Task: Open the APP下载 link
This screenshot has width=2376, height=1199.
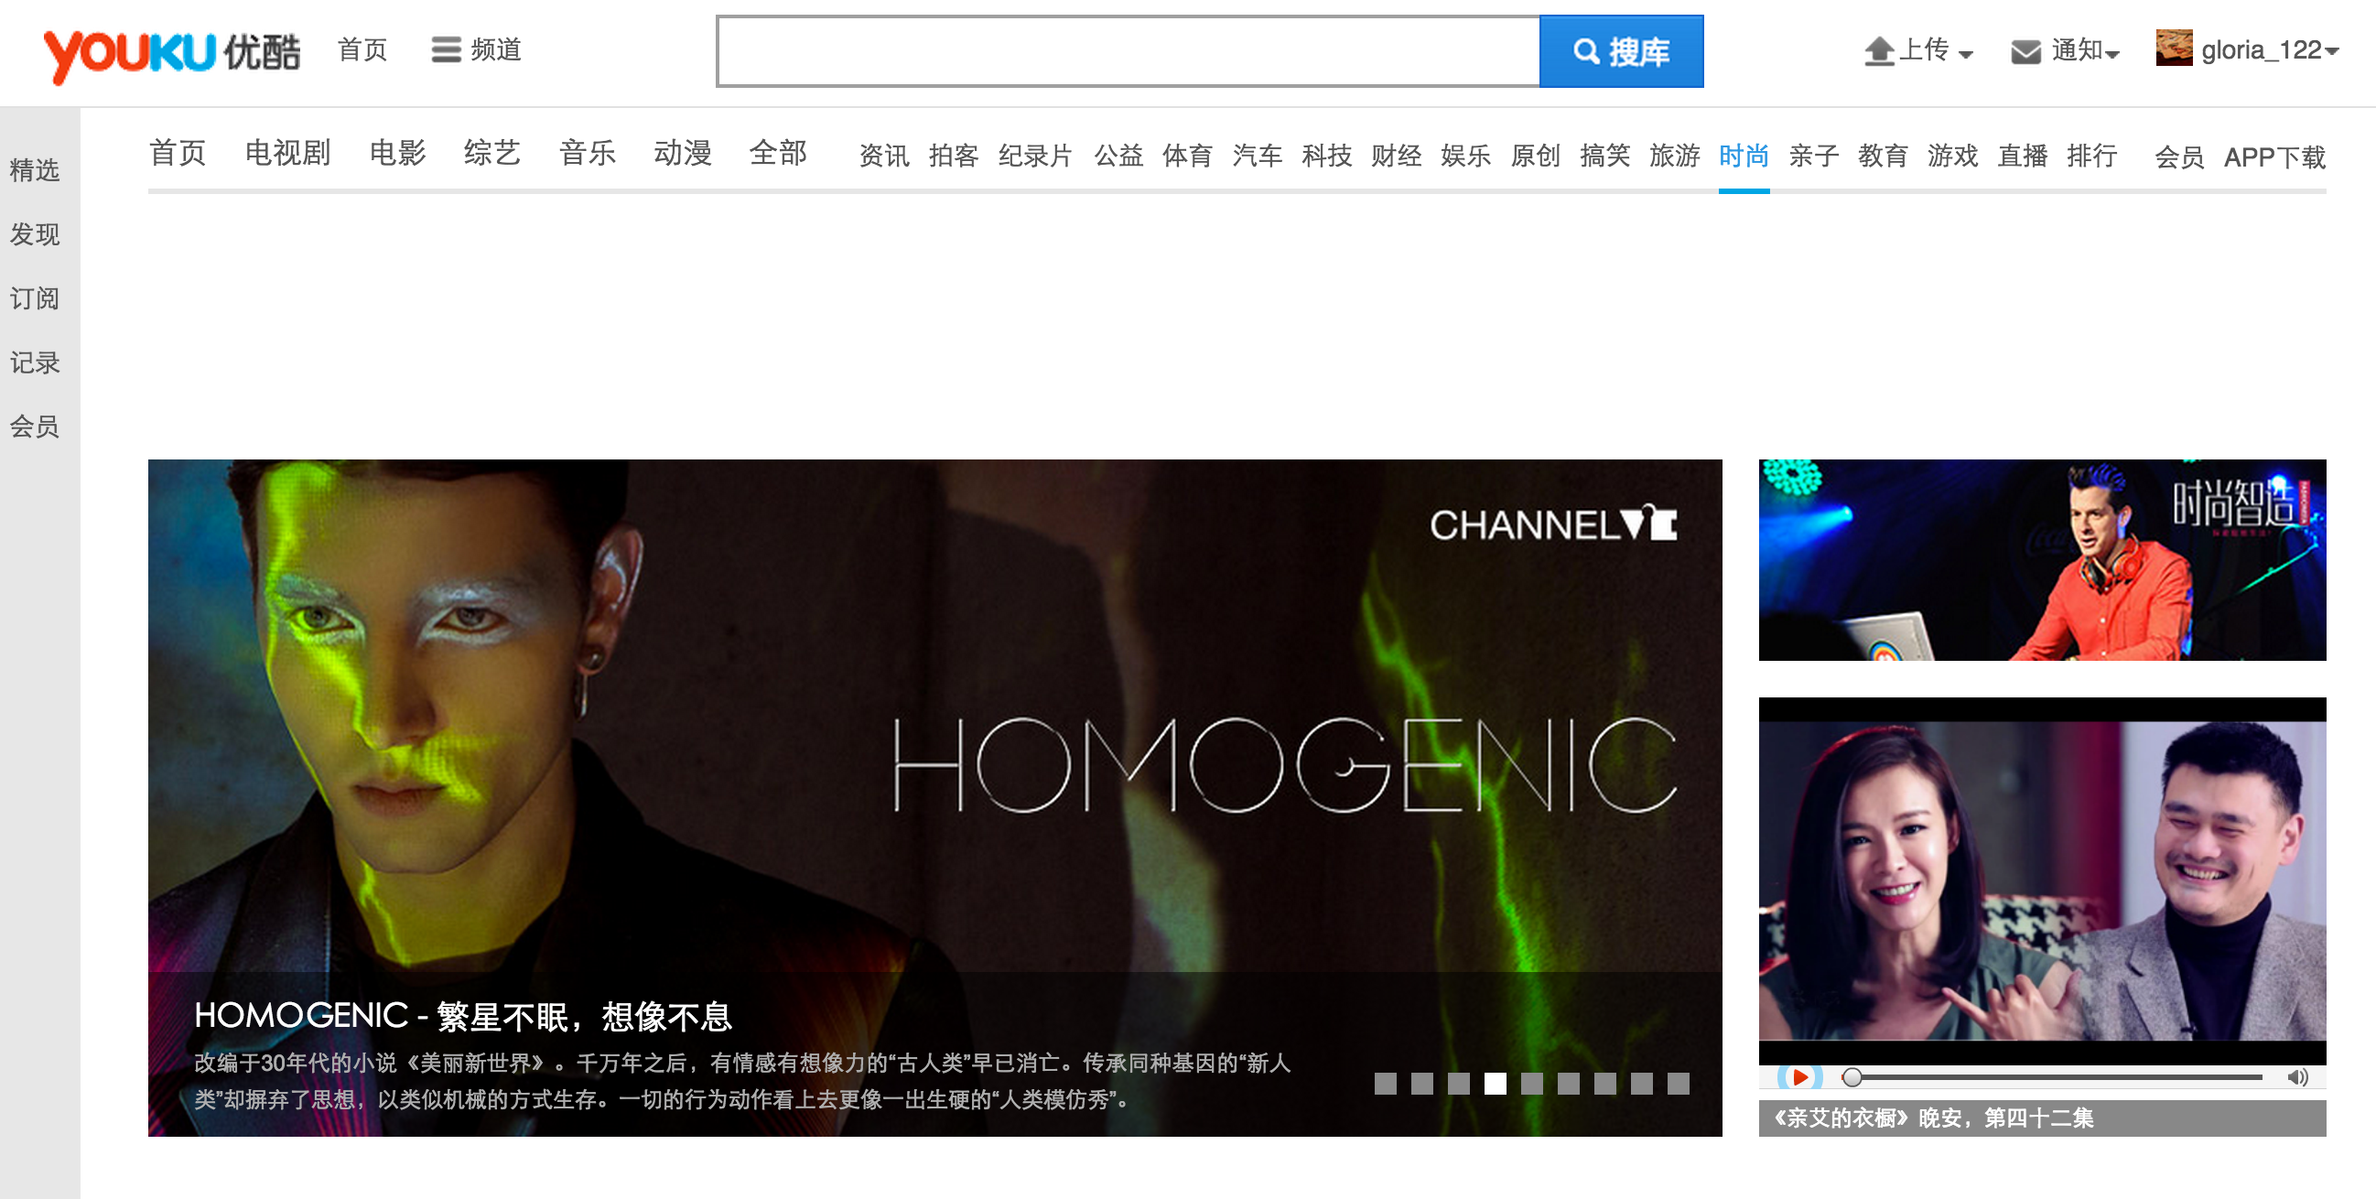Action: click(2275, 157)
